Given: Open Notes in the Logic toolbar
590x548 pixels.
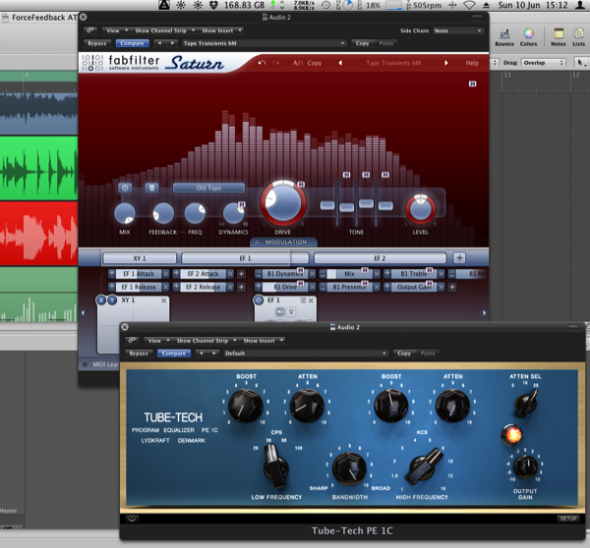Looking at the screenshot, I should point(558,37).
